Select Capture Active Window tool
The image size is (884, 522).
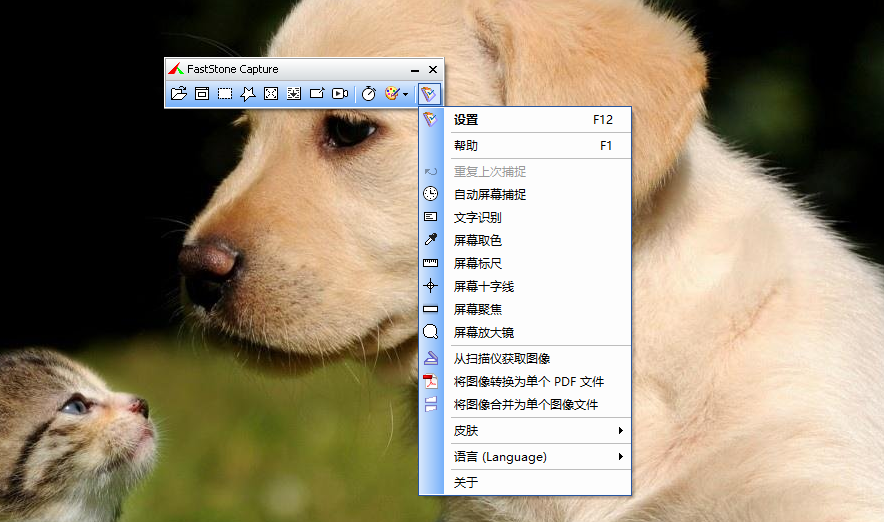click(202, 94)
